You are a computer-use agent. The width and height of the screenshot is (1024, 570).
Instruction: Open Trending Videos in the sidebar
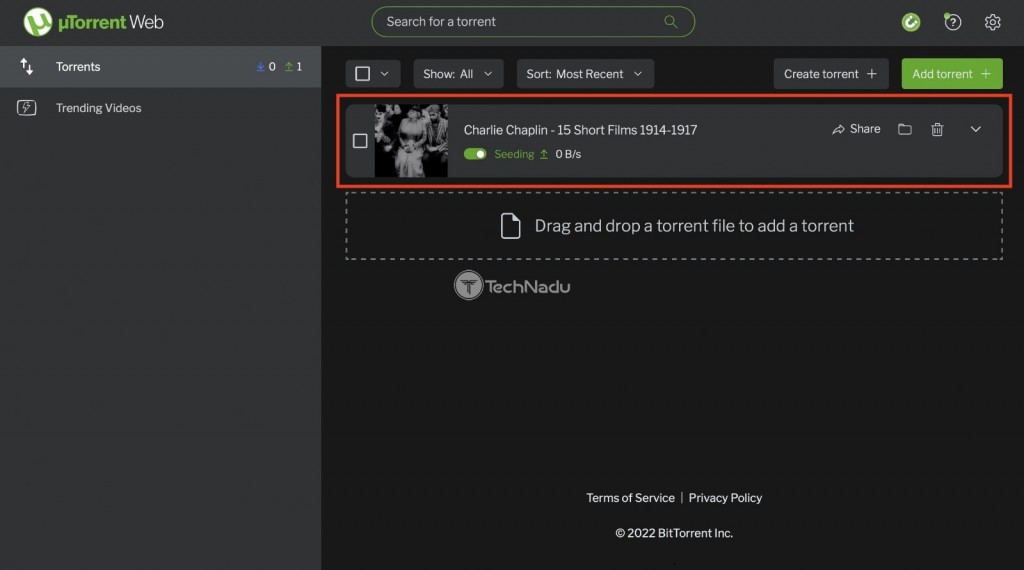coord(161,108)
